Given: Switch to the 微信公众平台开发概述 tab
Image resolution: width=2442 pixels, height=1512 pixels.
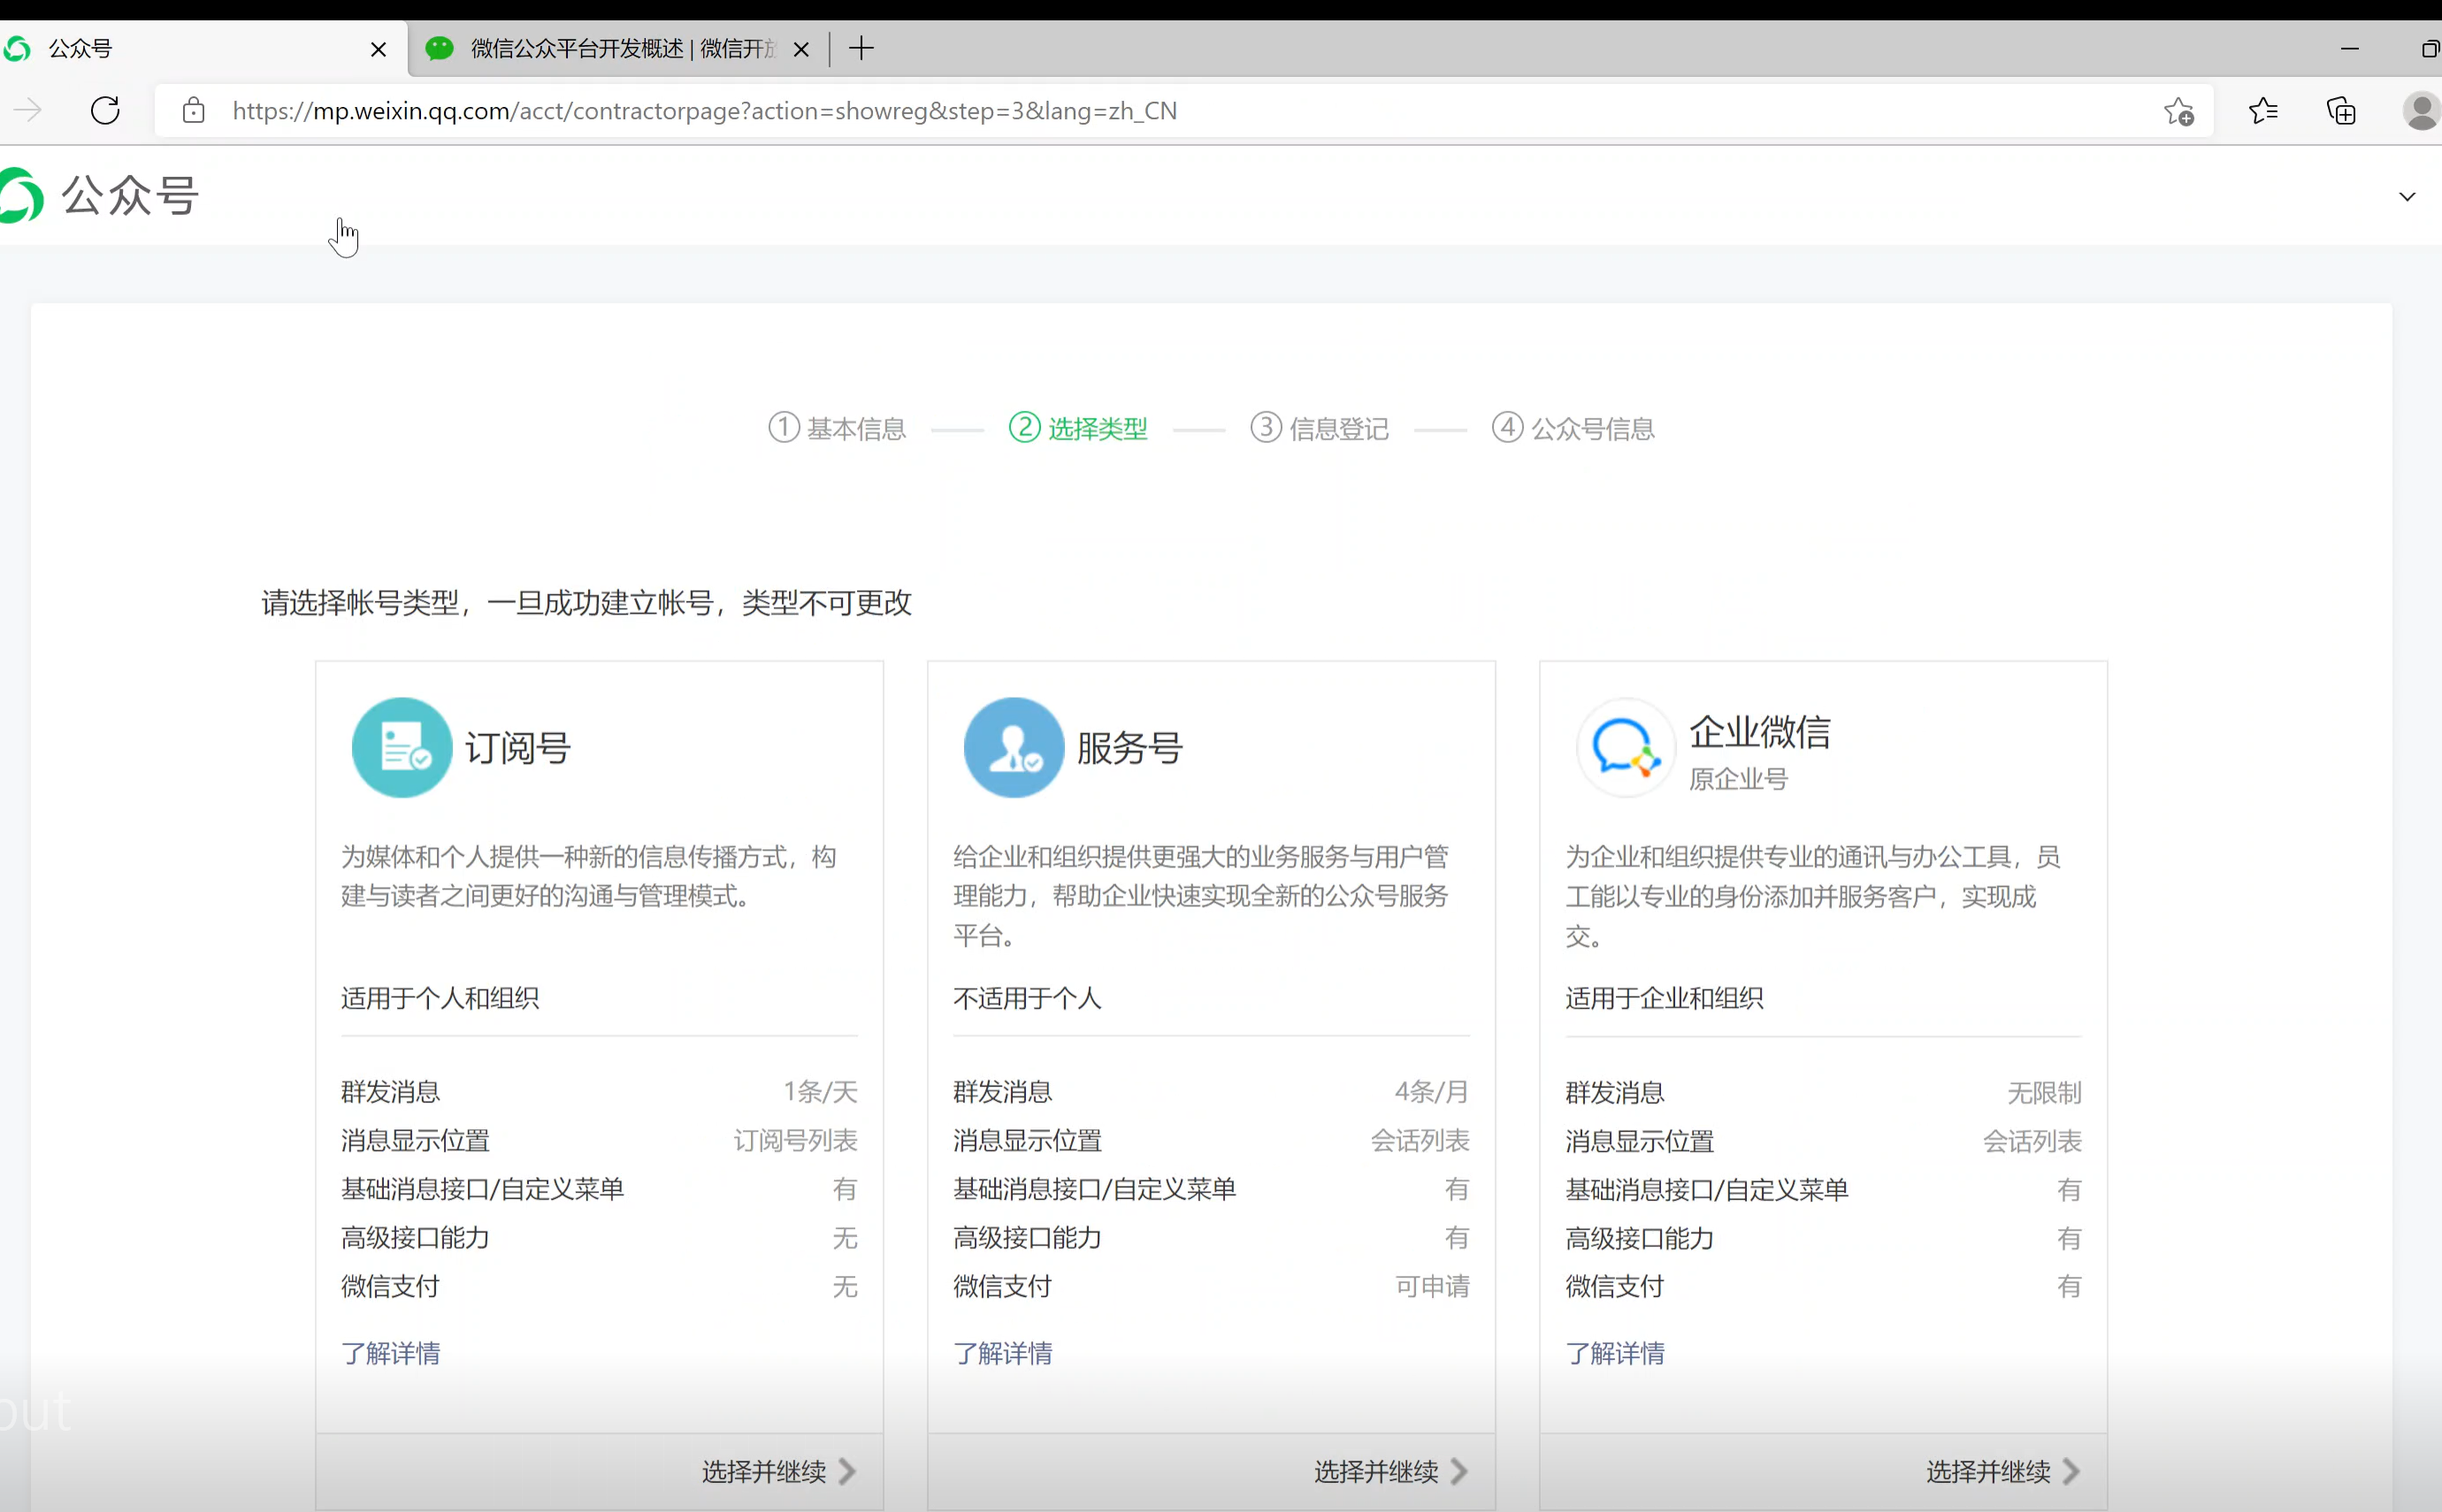Looking at the screenshot, I should tap(620, 48).
